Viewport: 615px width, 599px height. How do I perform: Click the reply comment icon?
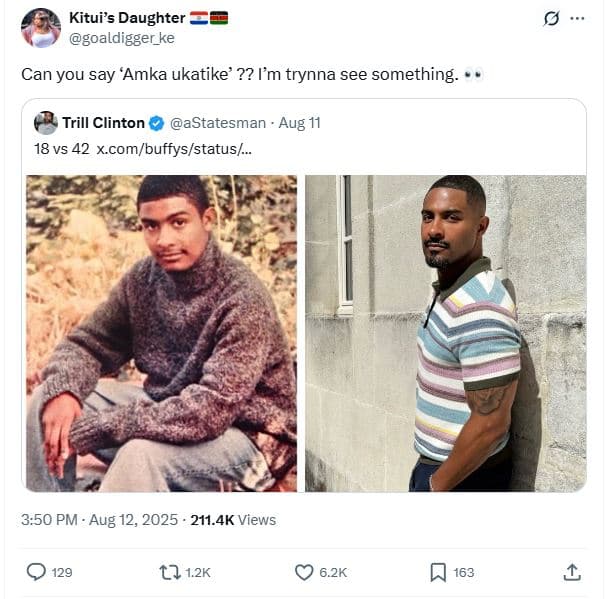pyautogui.click(x=36, y=572)
